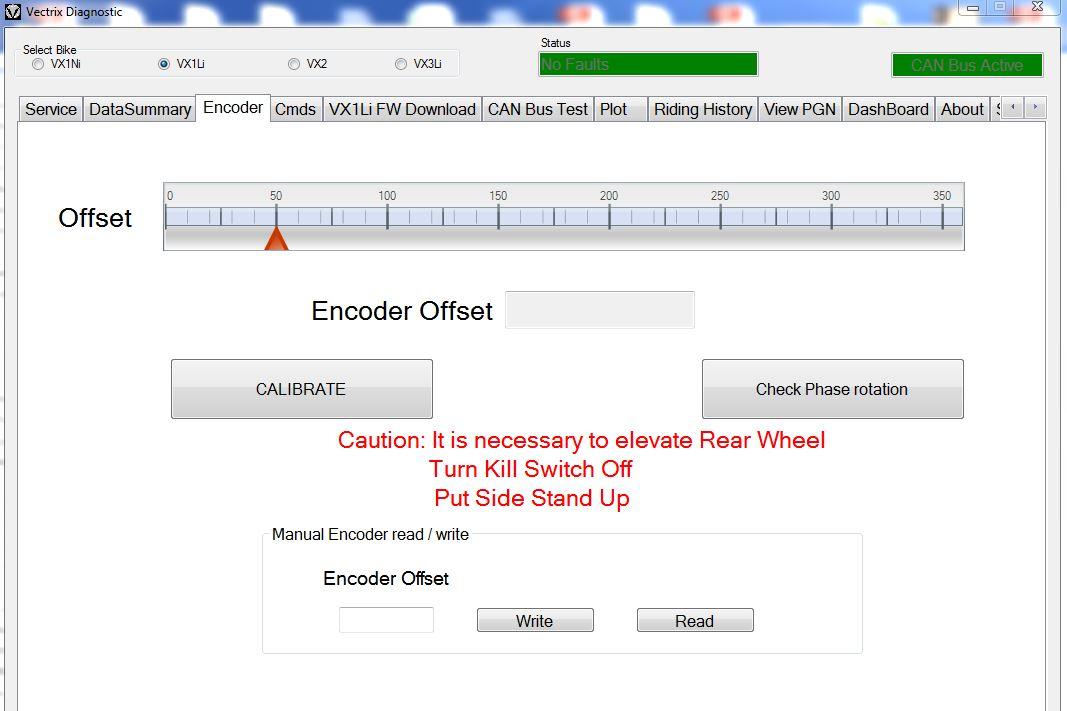Click the Read encoder offset button
The width and height of the screenshot is (1067, 711).
(695, 621)
